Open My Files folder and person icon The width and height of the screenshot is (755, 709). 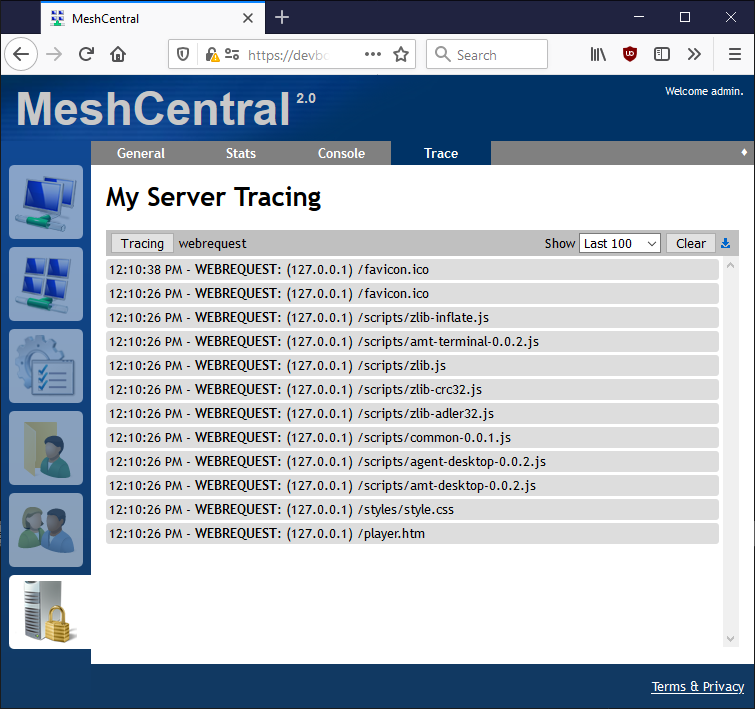tap(46, 447)
